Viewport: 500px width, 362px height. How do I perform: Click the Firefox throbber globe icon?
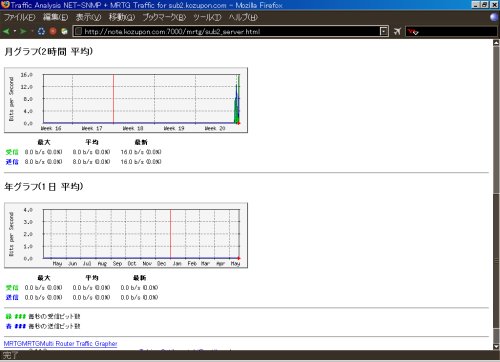click(x=494, y=17)
